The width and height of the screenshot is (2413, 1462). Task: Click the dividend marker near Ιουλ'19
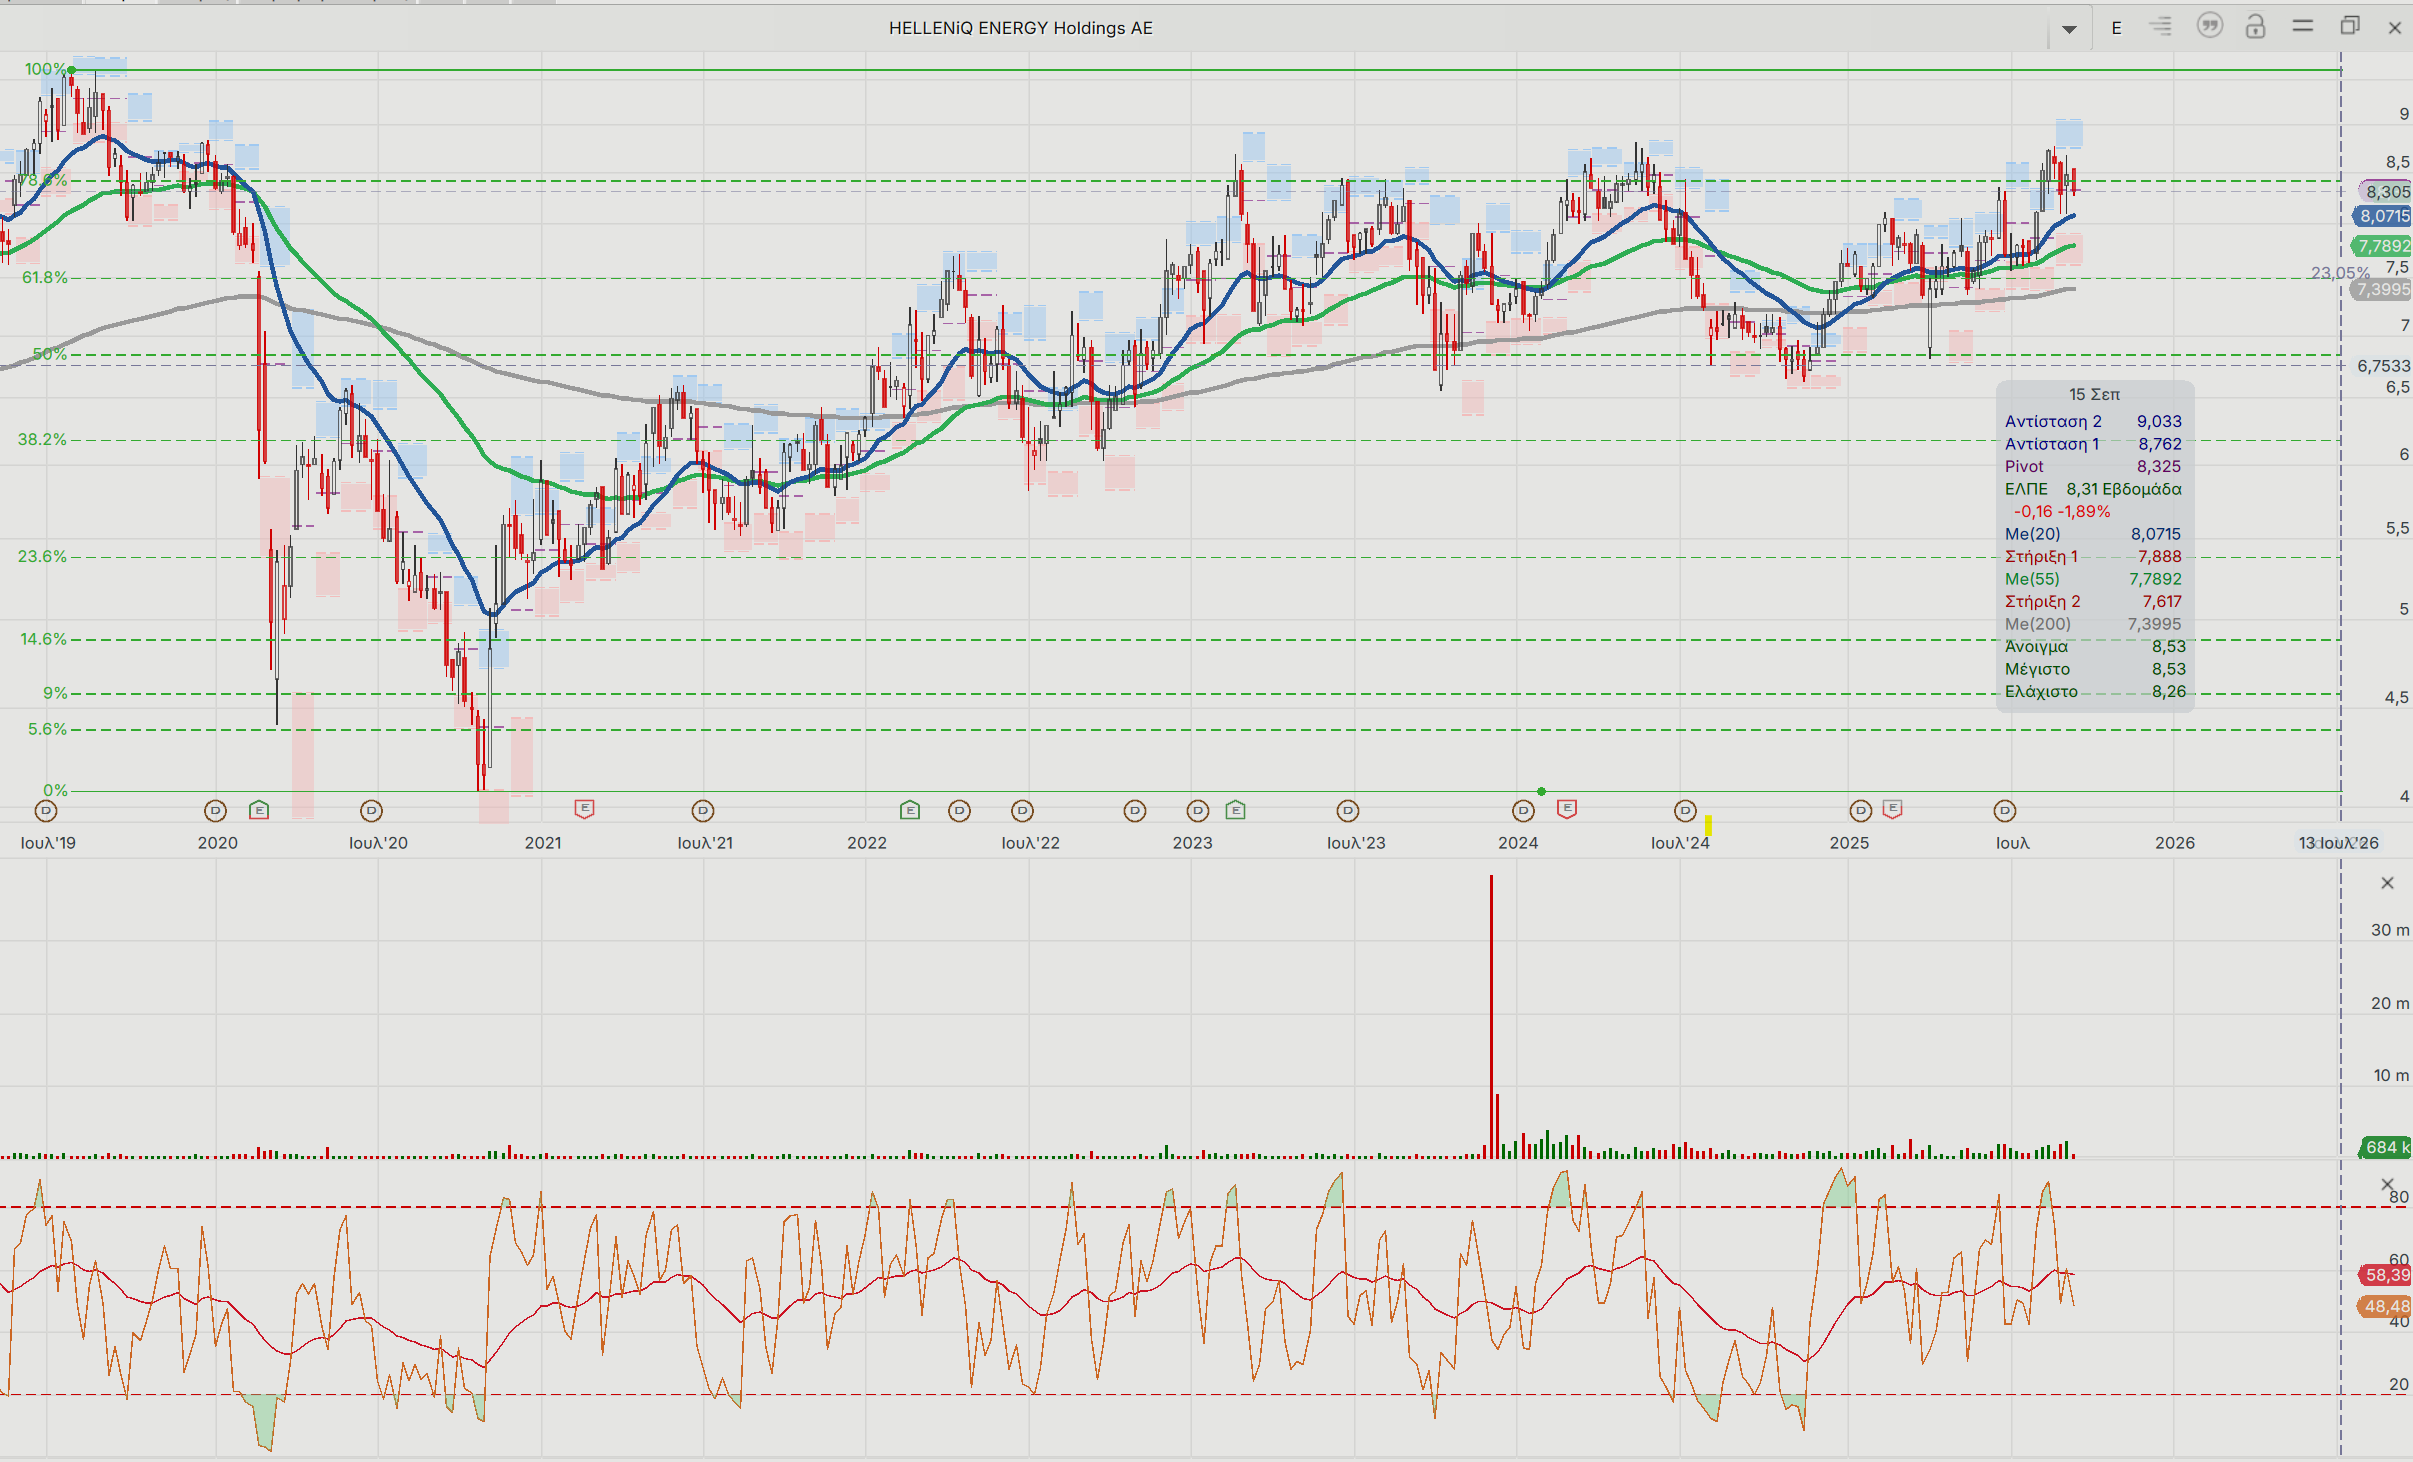(x=46, y=810)
